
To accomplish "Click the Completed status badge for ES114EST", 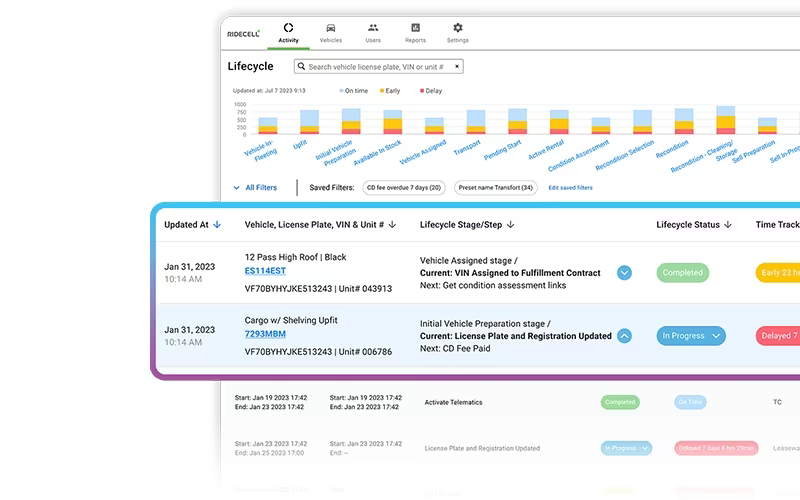I will pyautogui.click(x=683, y=272).
